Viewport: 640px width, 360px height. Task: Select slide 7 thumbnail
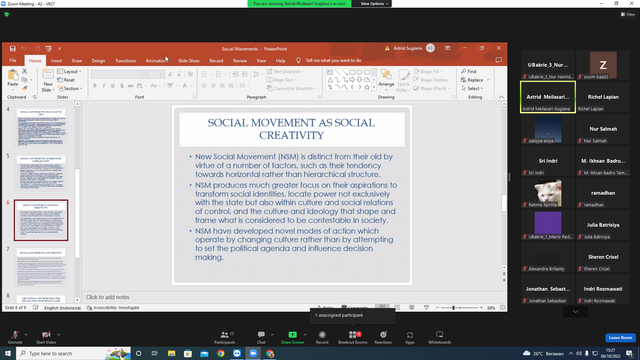tap(41, 267)
